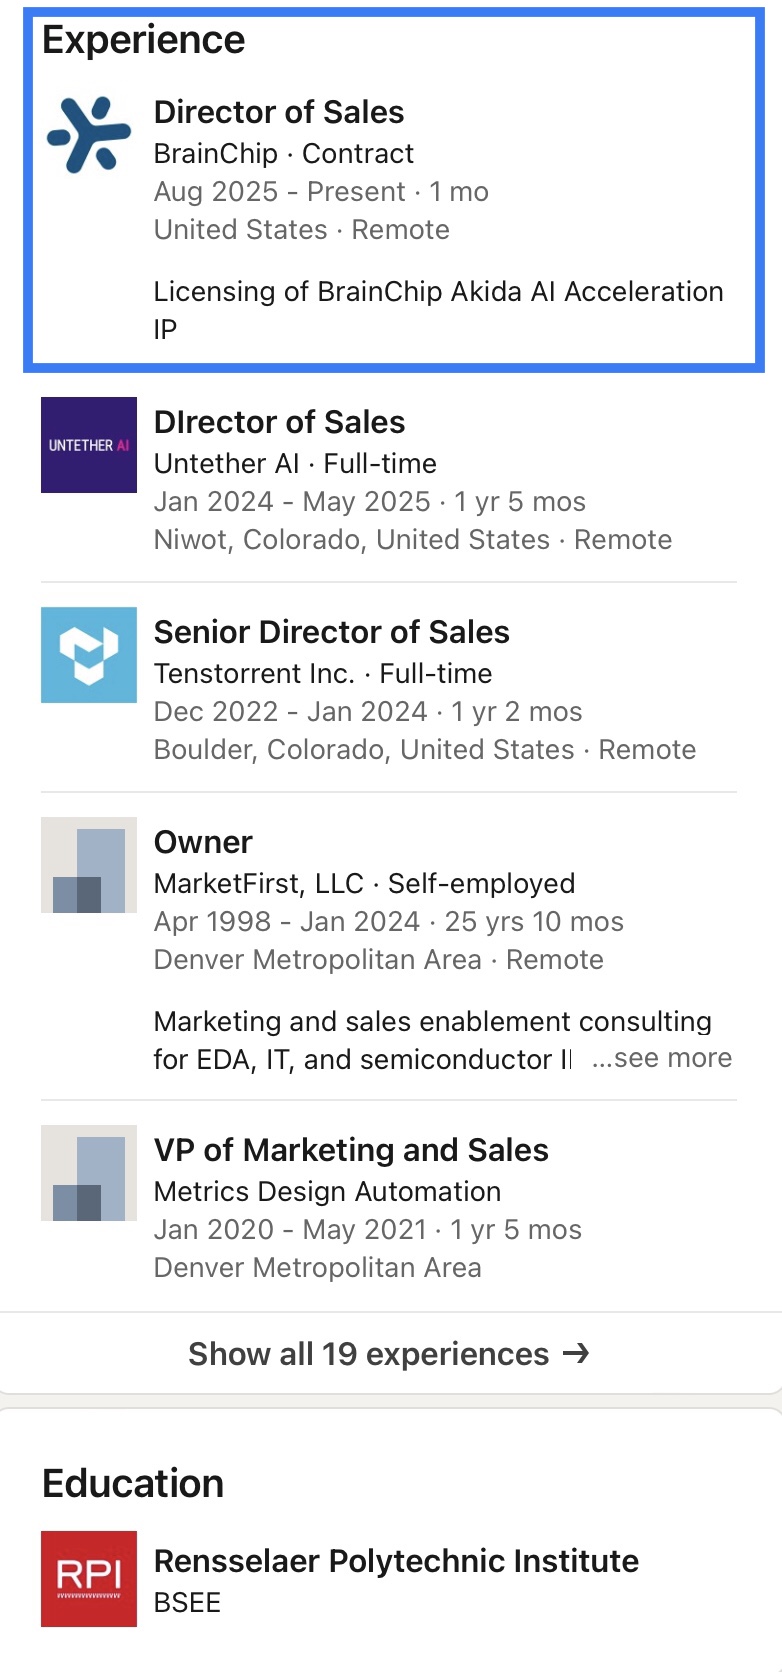Open the Director of Sales BrainChip title
Viewport: 782px width, 1672px height.
(x=279, y=112)
